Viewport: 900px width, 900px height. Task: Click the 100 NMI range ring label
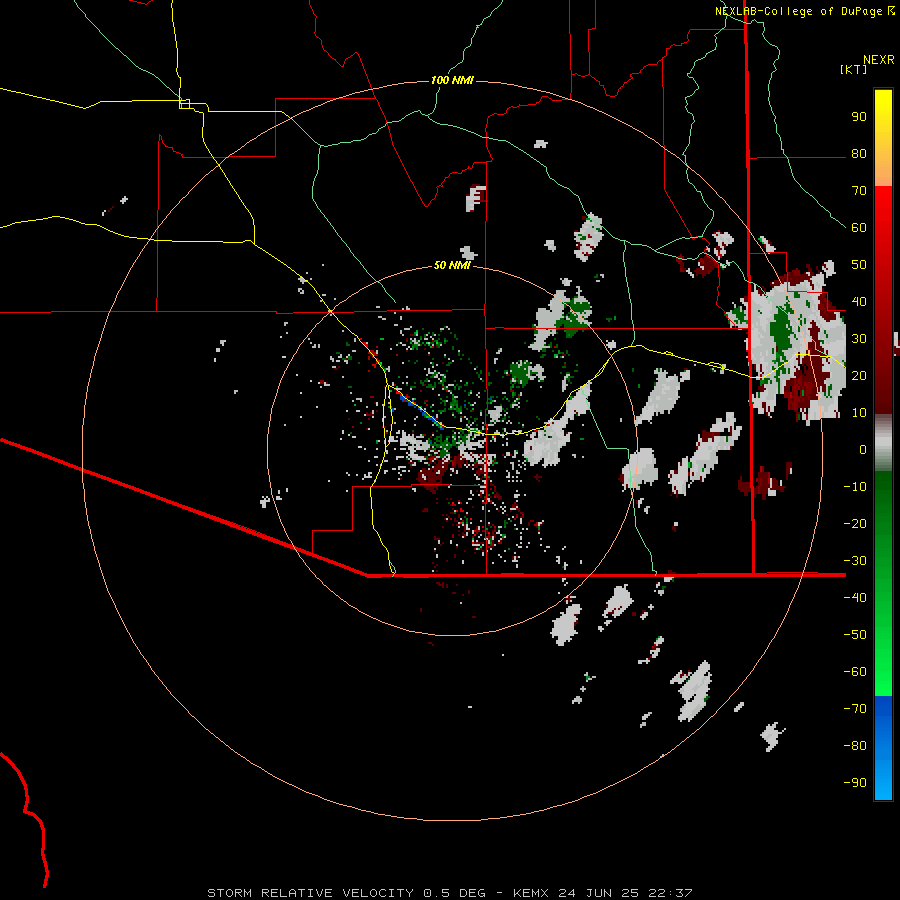click(x=452, y=80)
